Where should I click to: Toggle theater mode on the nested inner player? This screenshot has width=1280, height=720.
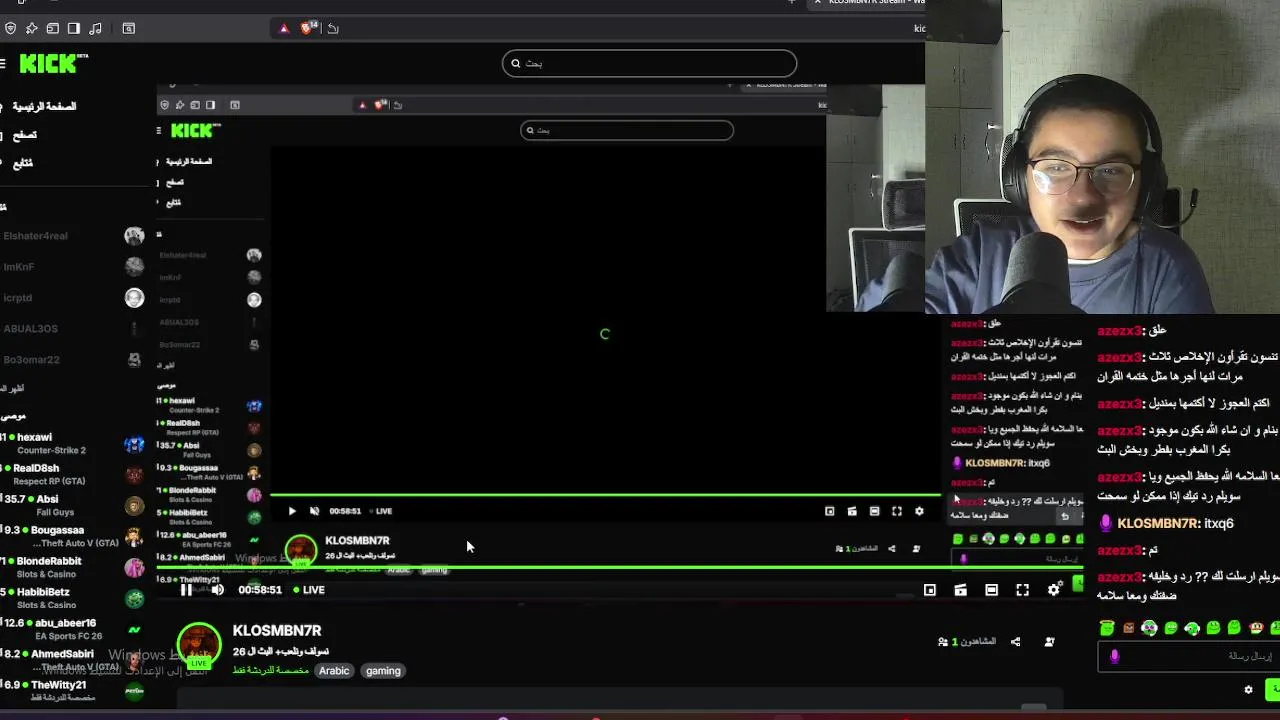click(x=874, y=511)
